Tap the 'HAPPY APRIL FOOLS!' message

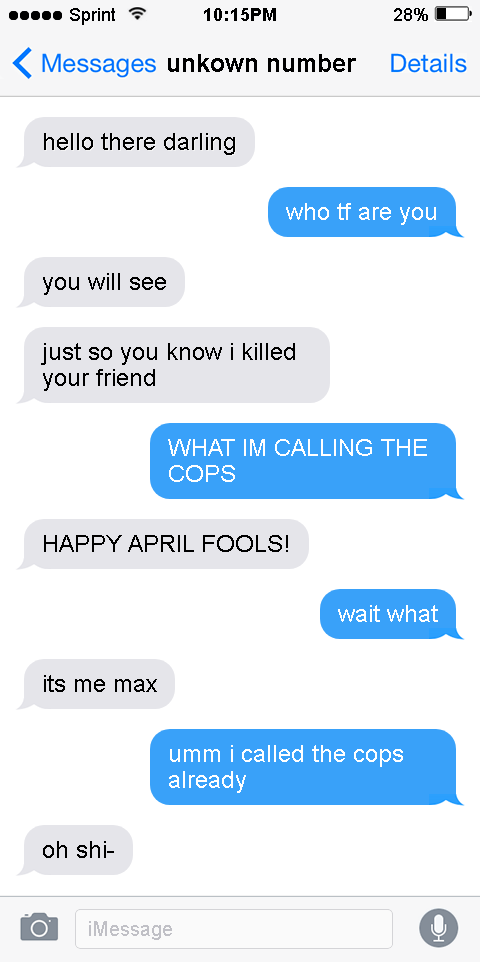163,544
